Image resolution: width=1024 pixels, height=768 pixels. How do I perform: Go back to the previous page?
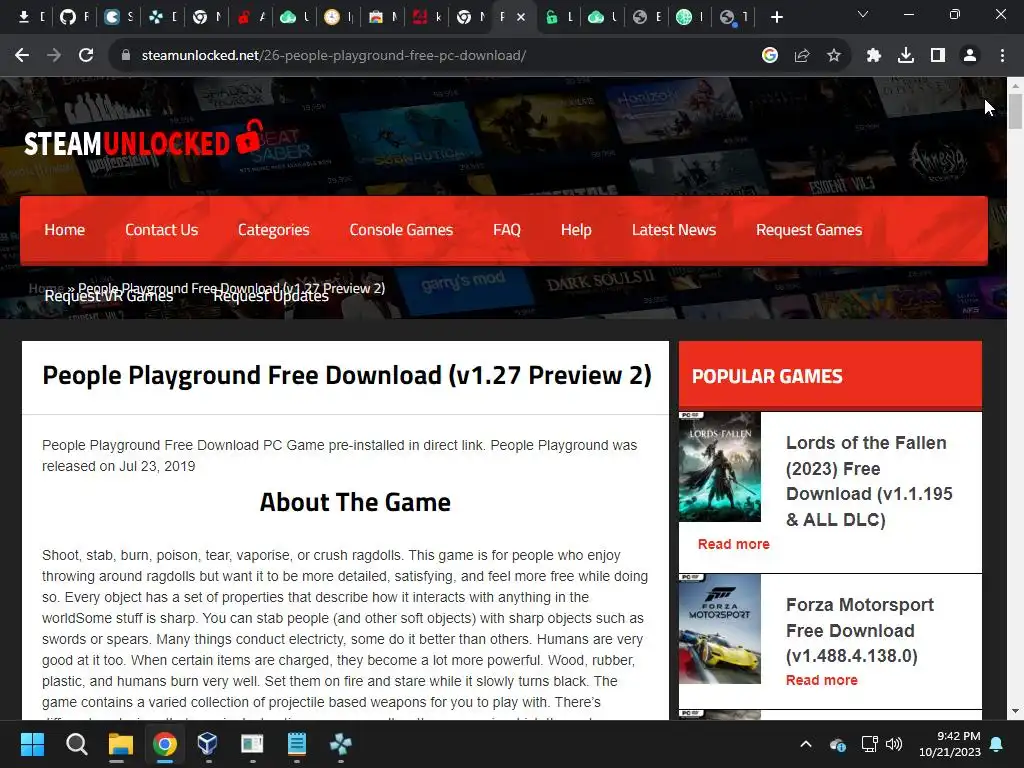pos(22,56)
